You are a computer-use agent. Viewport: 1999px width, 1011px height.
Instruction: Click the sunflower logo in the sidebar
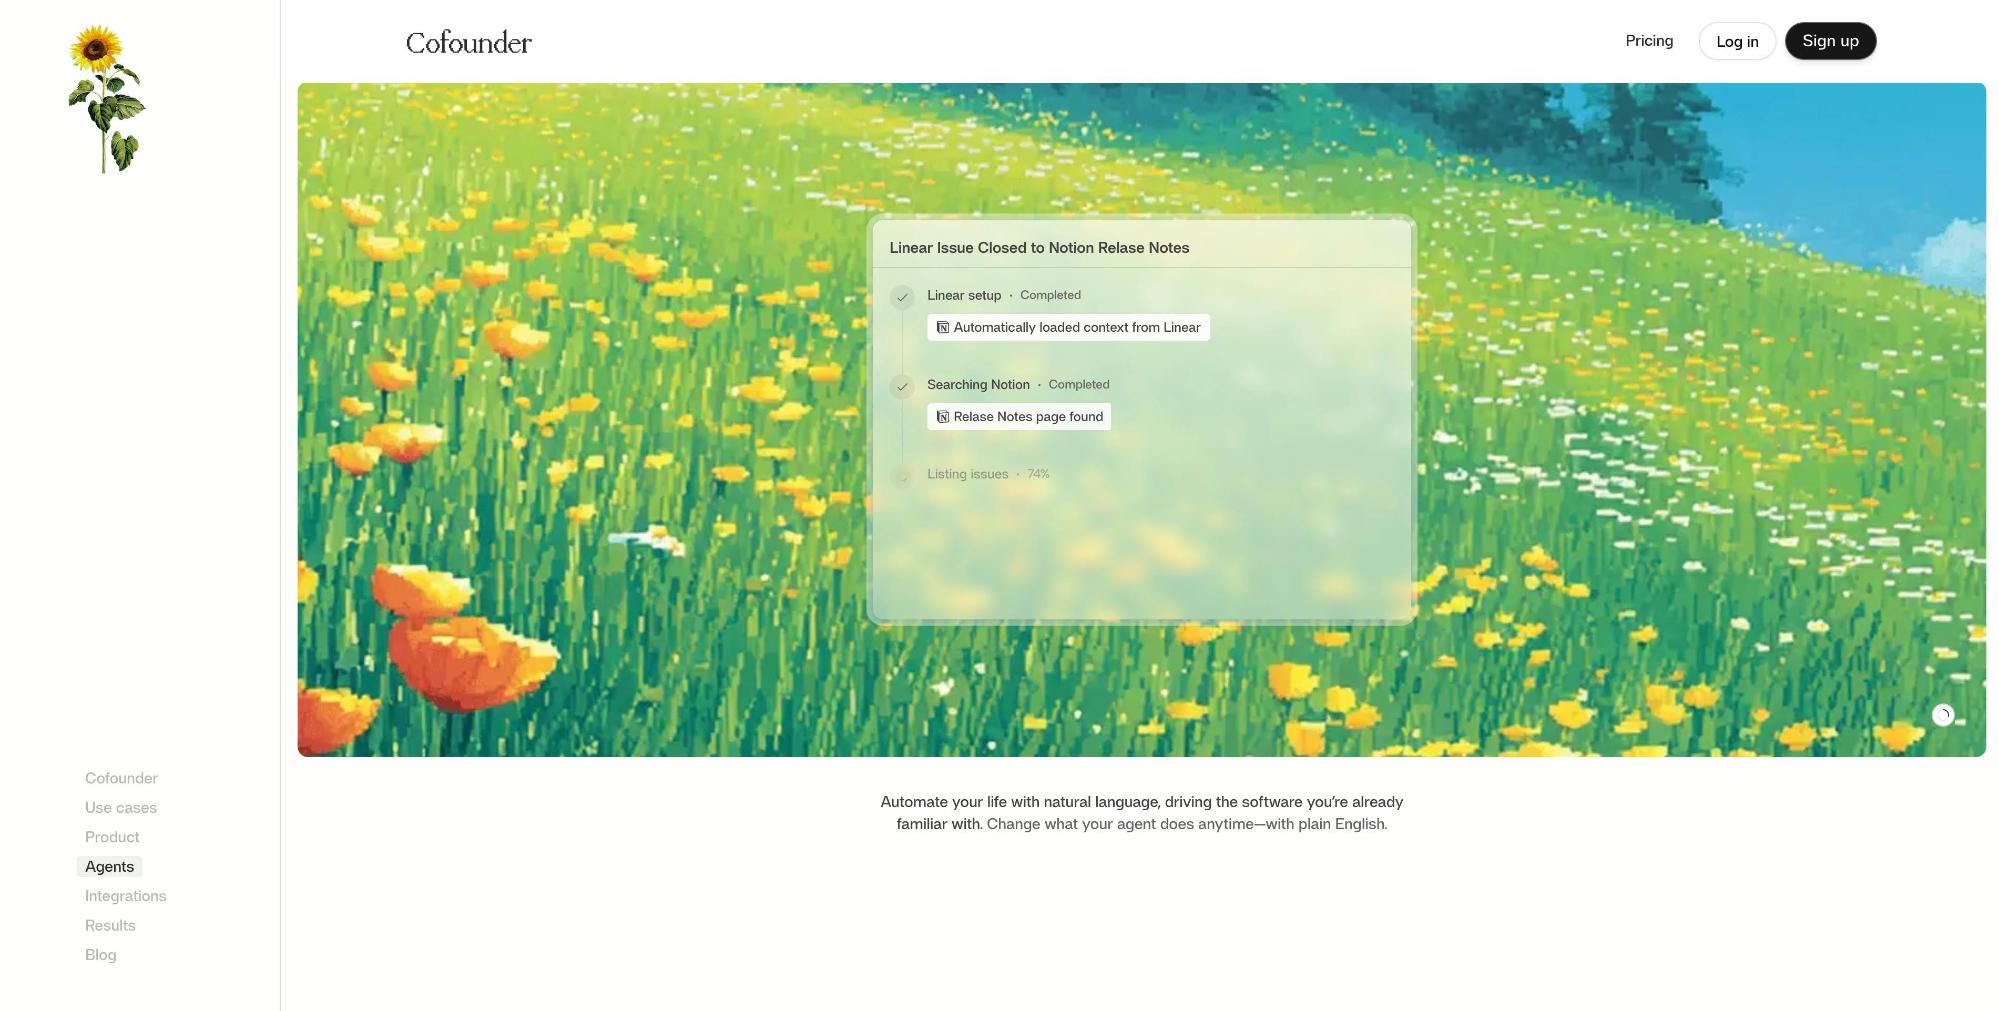[x=105, y=98]
